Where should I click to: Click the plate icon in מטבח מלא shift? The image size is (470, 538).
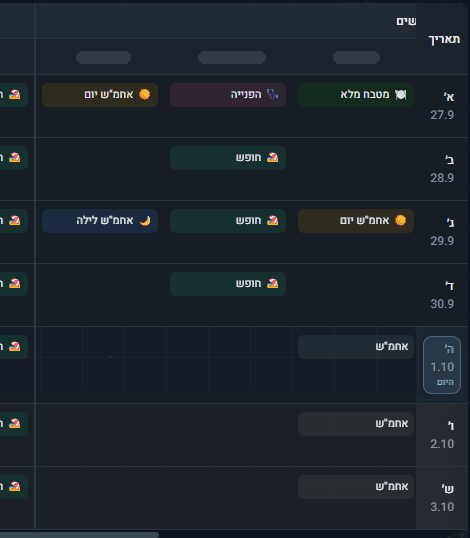click(x=400, y=94)
